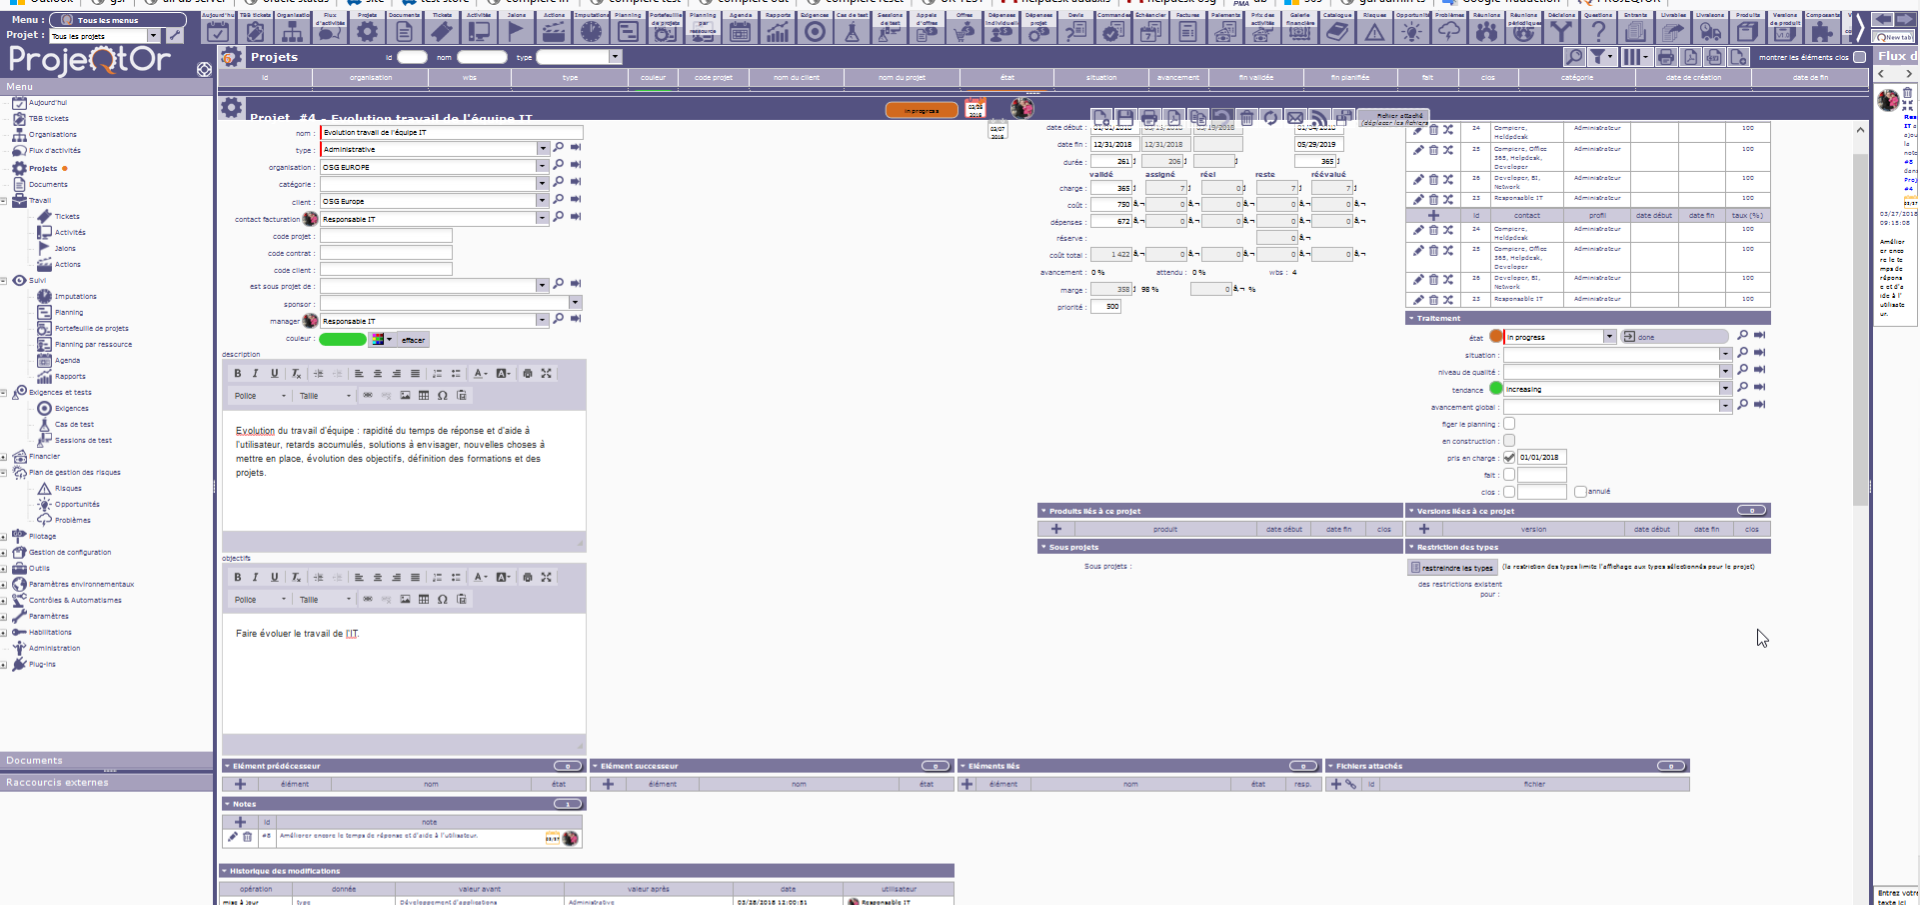This screenshot has width=1920, height=905.
Task: Open the project type 'Administrative' dropdown
Action: tap(542, 149)
